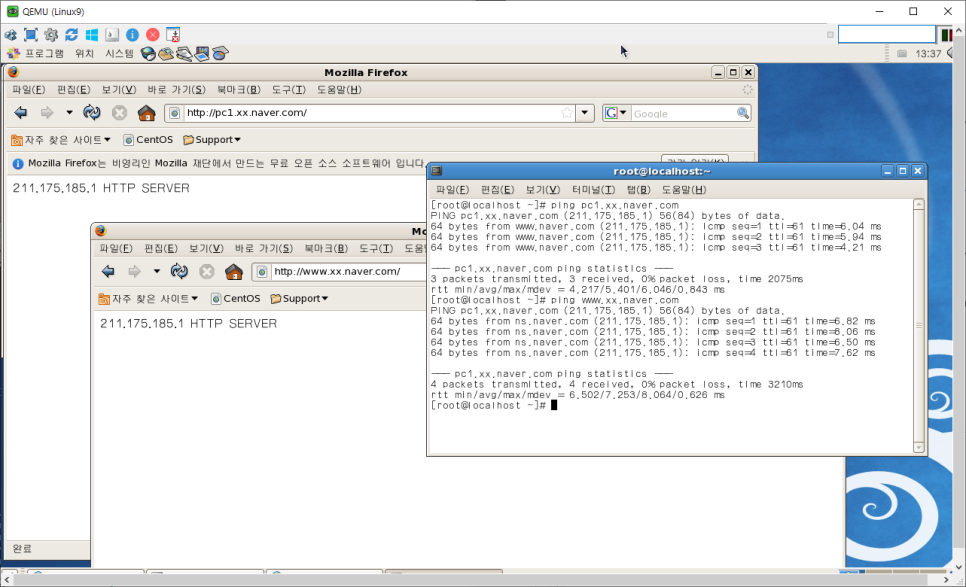This screenshot has height=587, width=966.
Task: Go back in the pc1.xx.naver.com Firefox window
Action: coord(21,113)
